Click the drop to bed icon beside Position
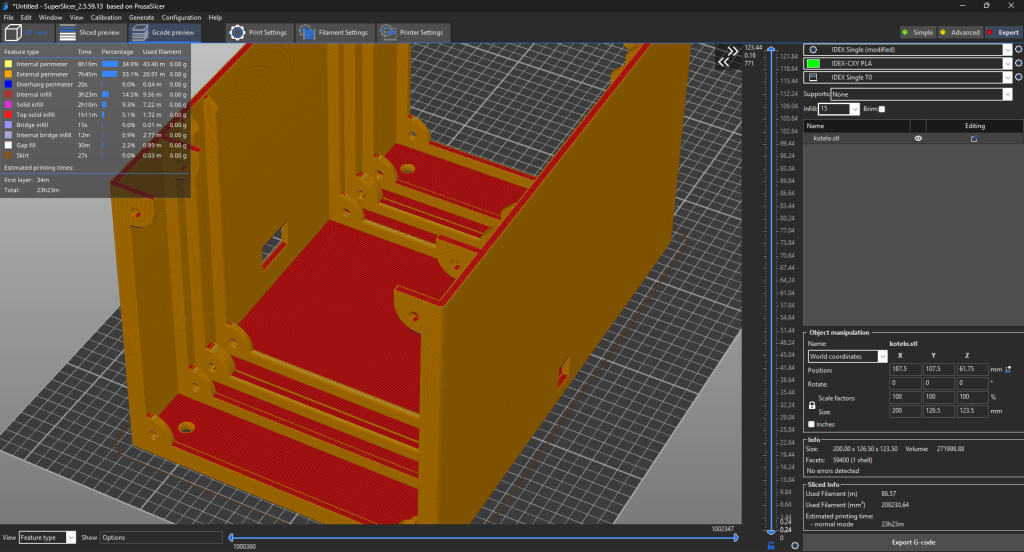Image resolution: width=1024 pixels, height=552 pixels. (1008, 370)
